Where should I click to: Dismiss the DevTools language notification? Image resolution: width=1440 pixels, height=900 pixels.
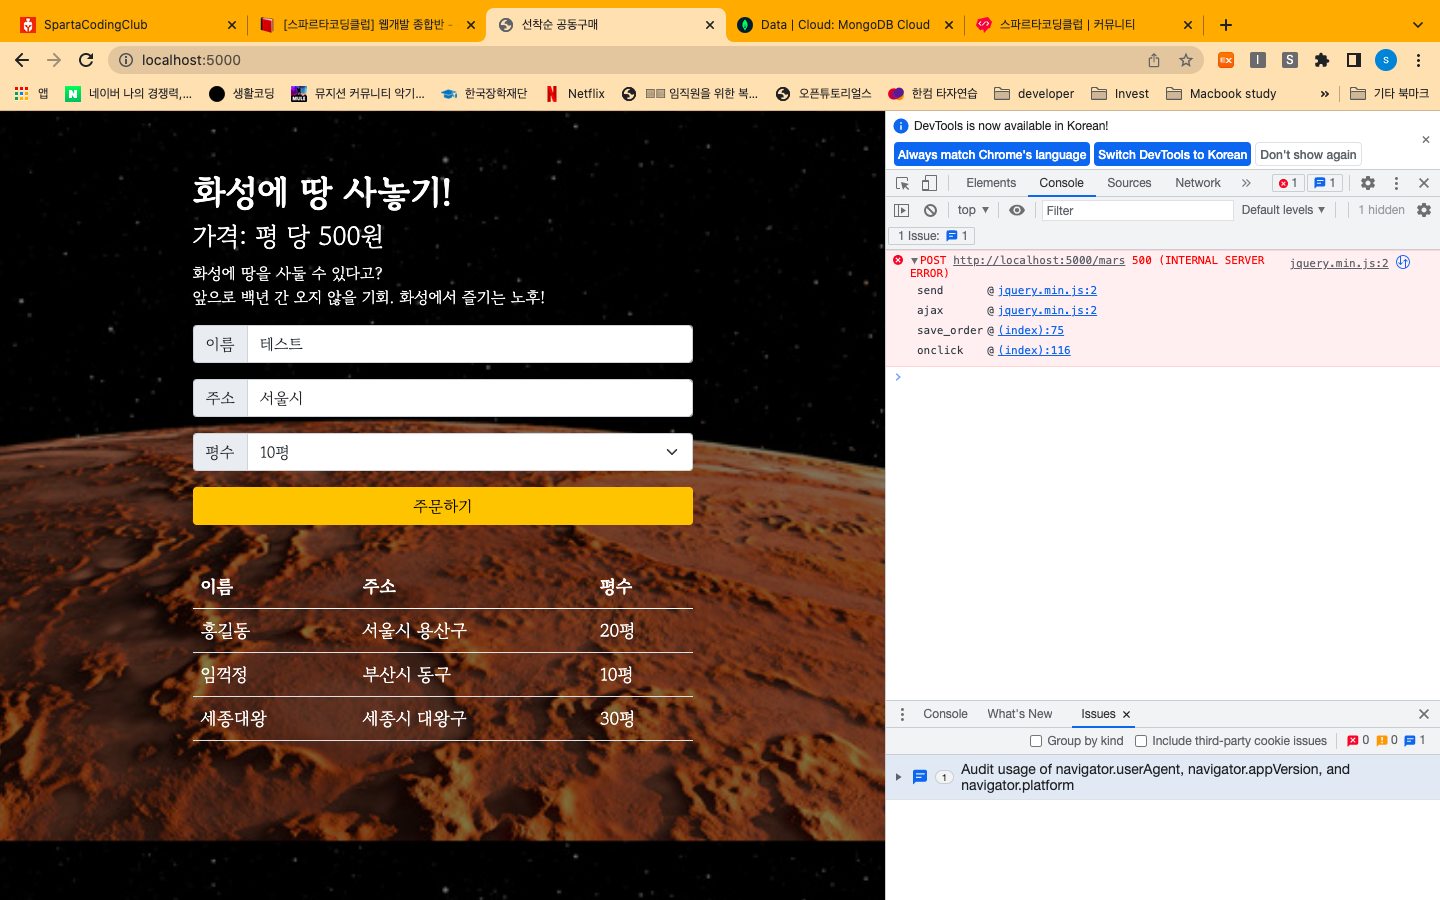point(1426,139)
